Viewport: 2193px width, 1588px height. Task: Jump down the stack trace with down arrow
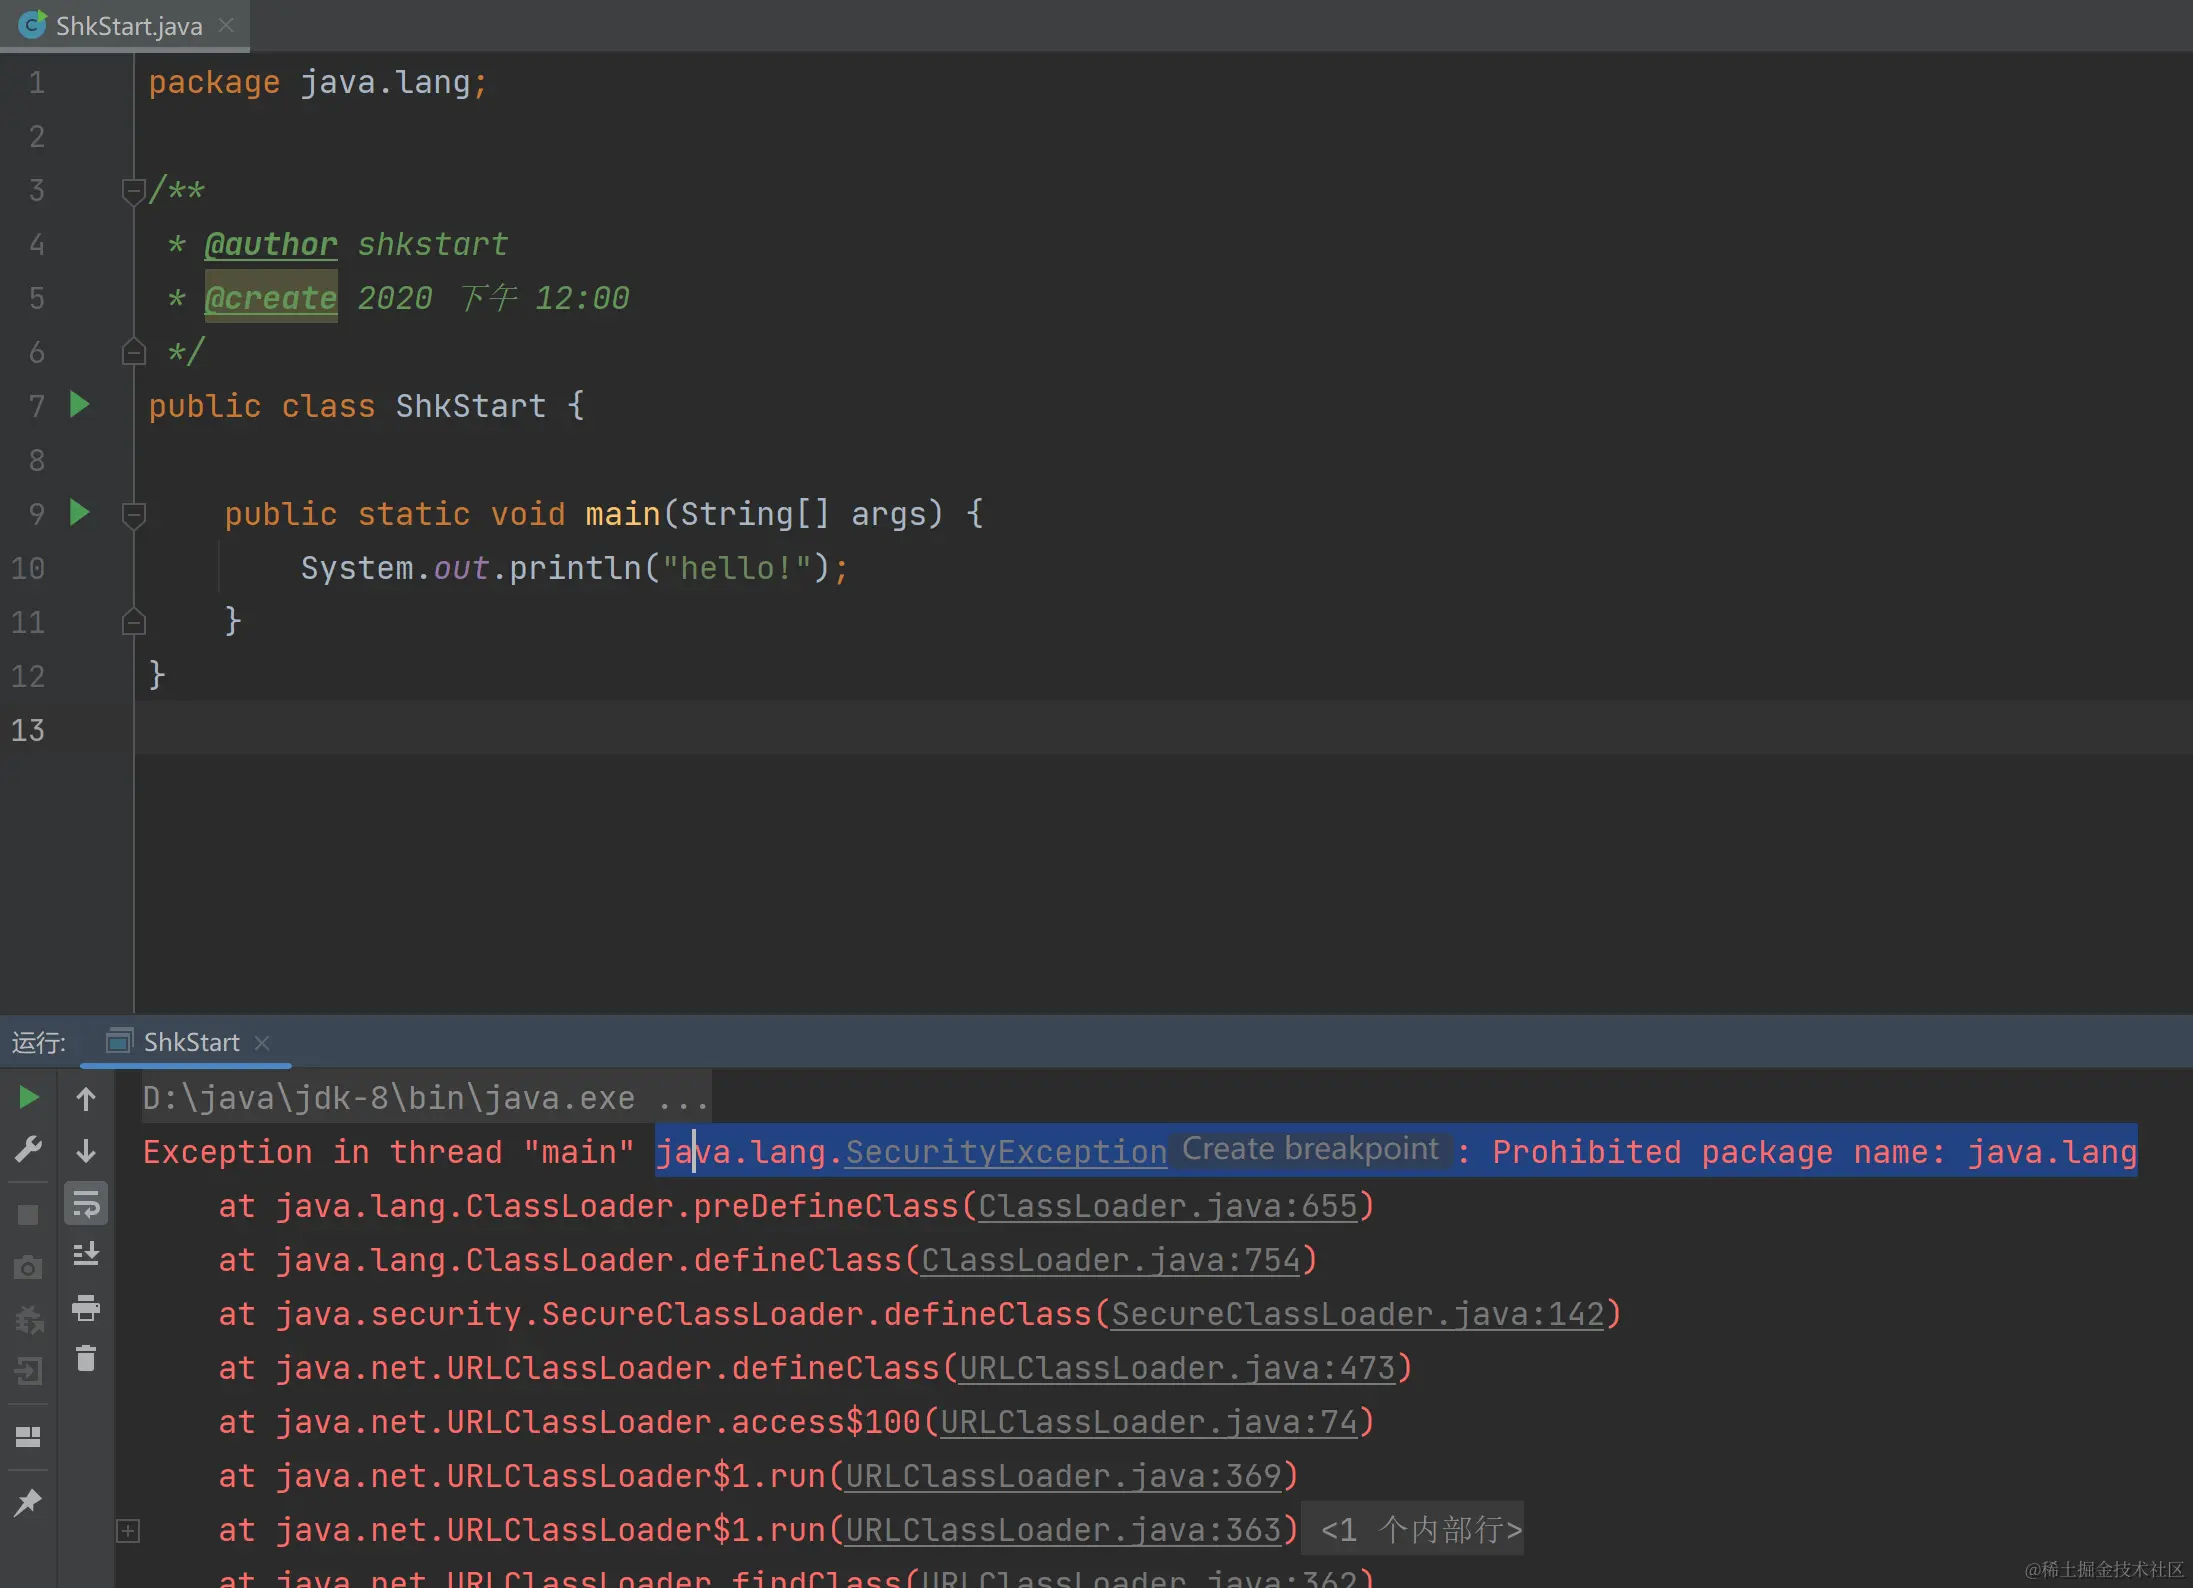click(x=86, y=1151)
